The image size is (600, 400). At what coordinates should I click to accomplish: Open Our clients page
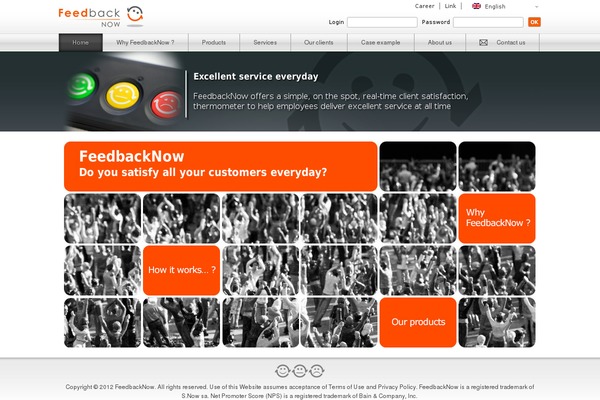tap(319, 42)
